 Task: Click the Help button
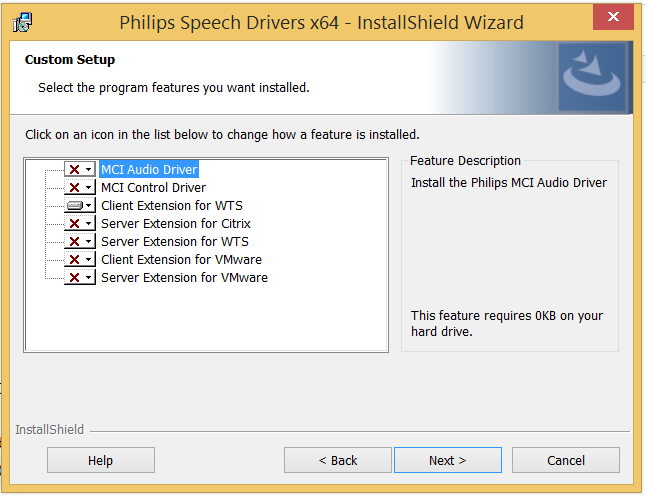pos(101,460)
